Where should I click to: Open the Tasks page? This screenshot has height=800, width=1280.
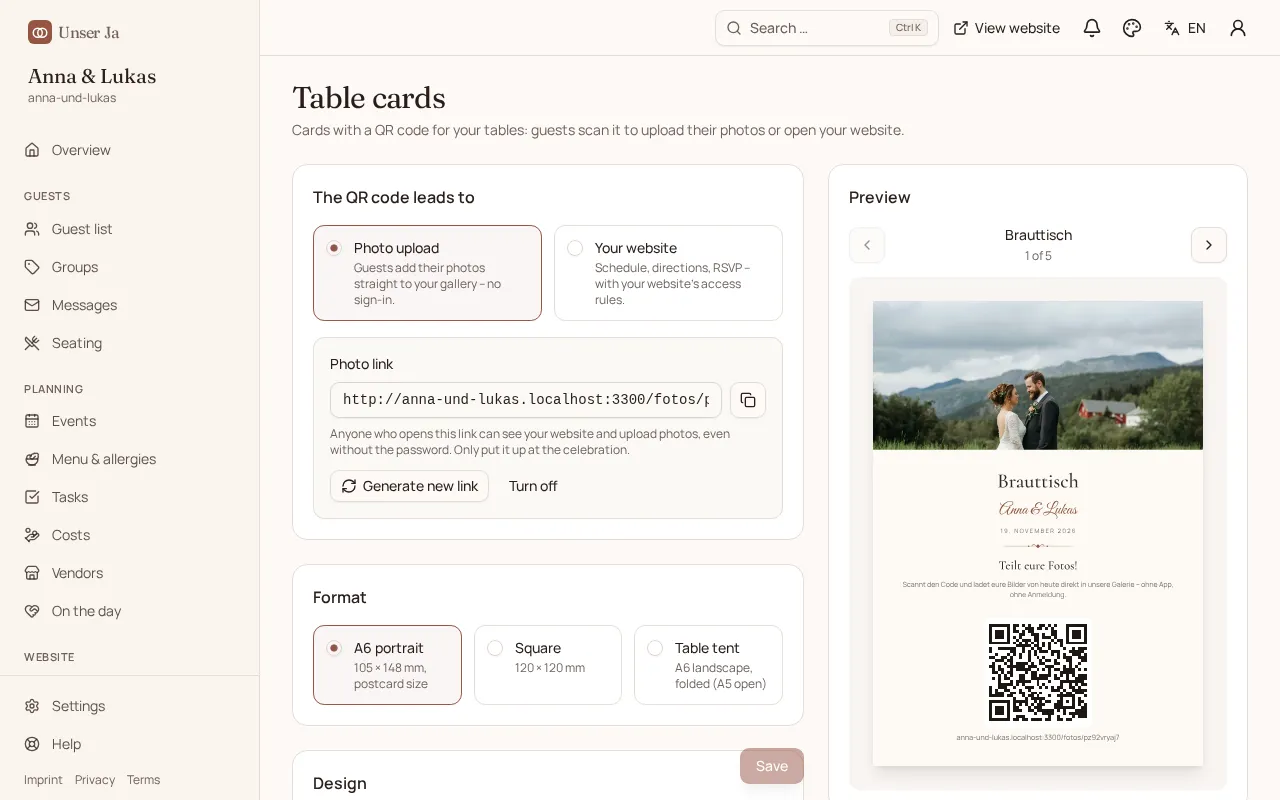click(x=130, y=497)
